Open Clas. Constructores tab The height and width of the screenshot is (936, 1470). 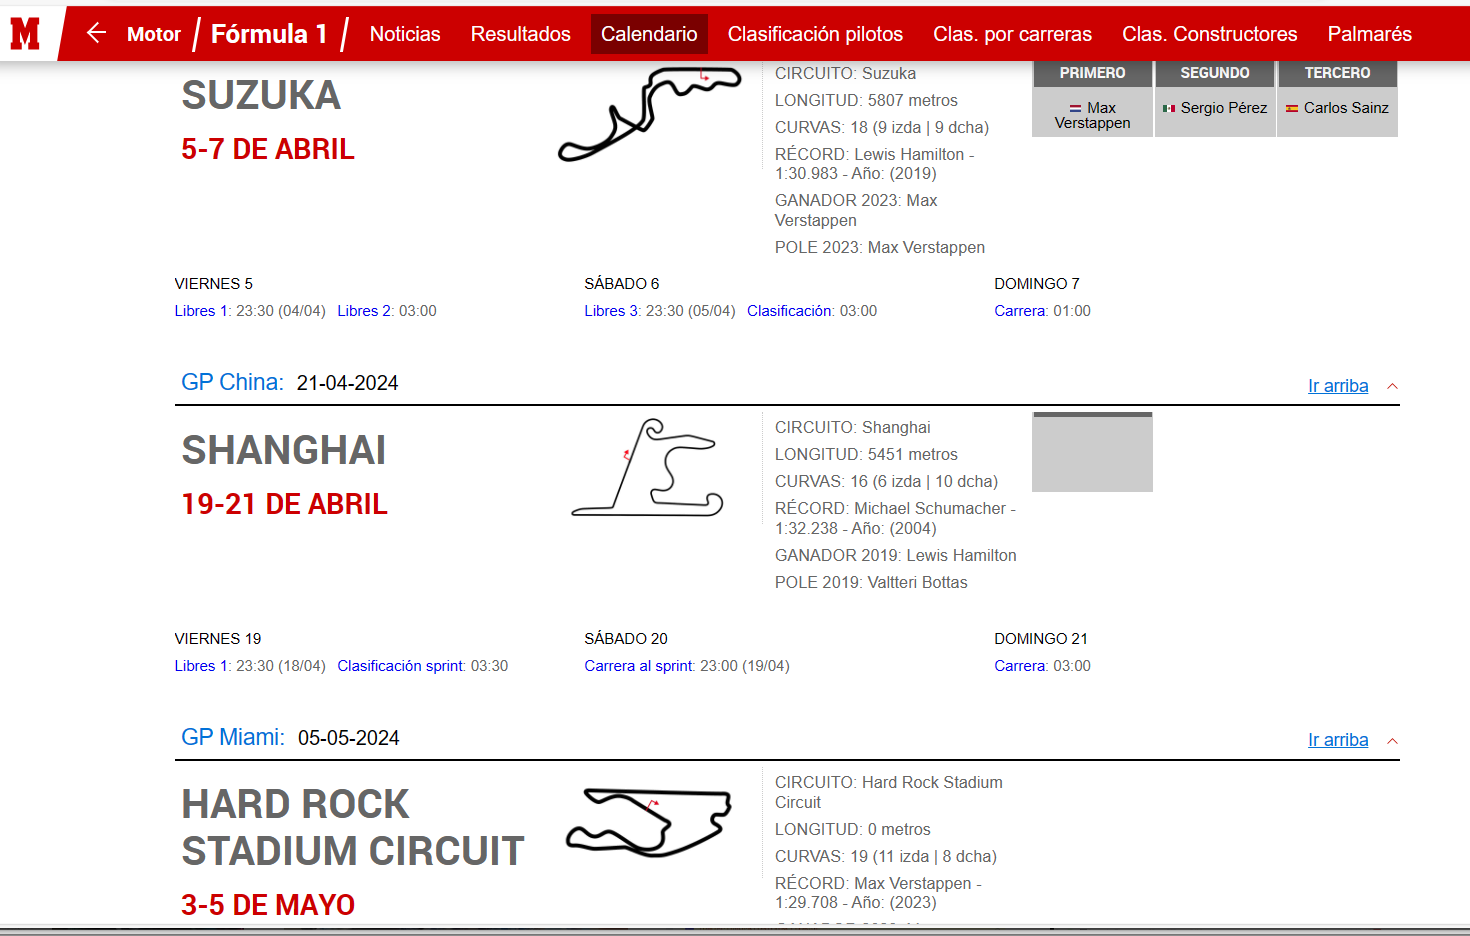click(x=1210, y=34)
